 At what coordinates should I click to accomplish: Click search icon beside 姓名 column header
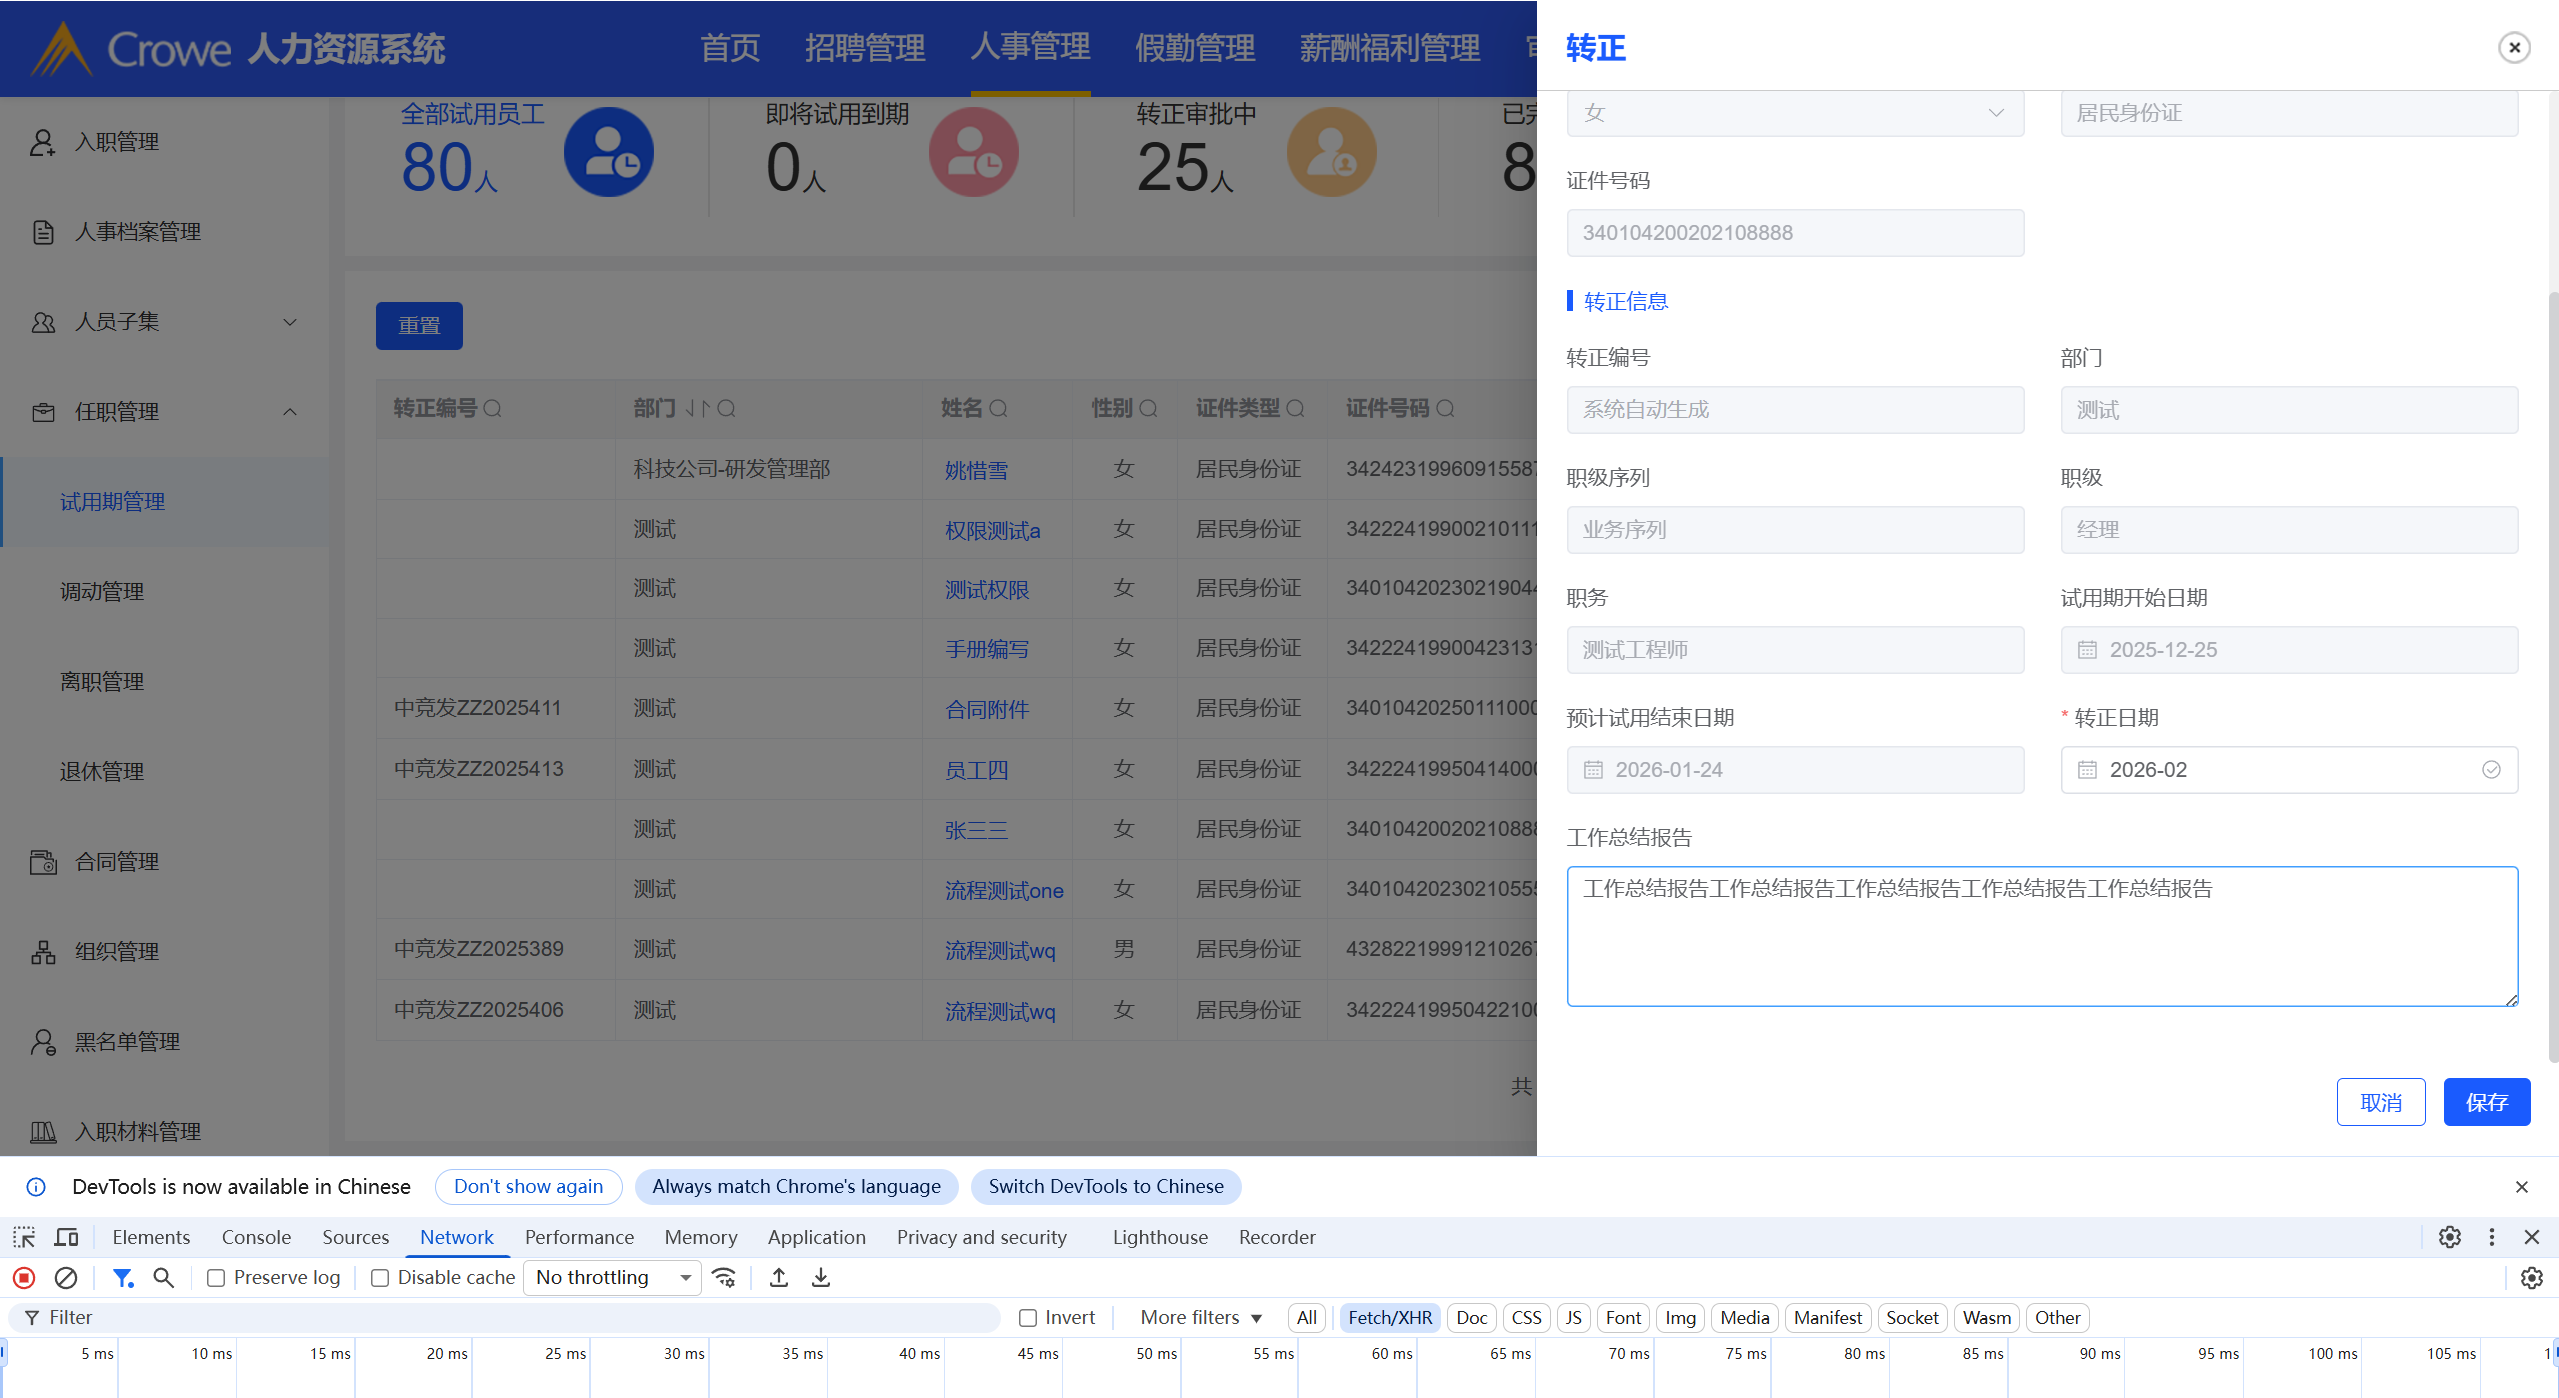(x=998, y=408)
